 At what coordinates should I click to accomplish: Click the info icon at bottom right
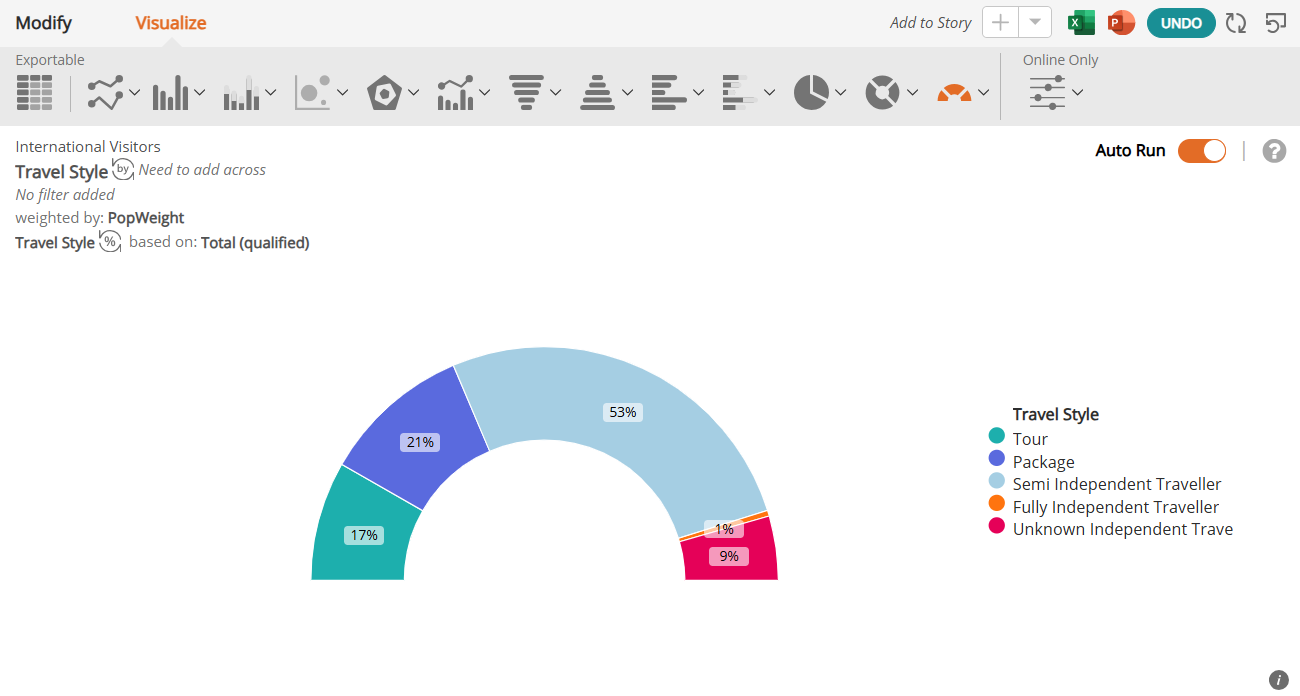(1279, 680)
